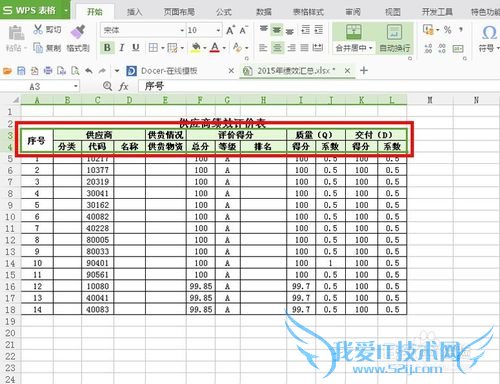
Task: Toggle align text right
Action: [291, 48]
